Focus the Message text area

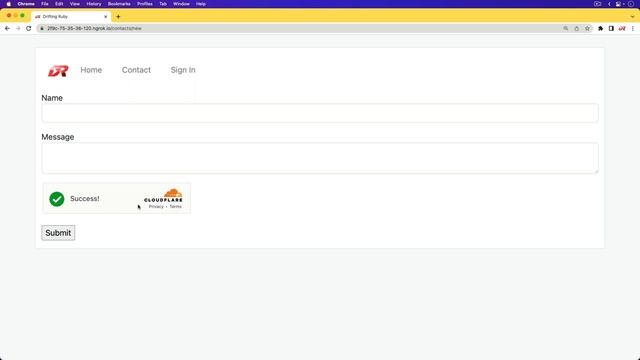pos(320,158)
